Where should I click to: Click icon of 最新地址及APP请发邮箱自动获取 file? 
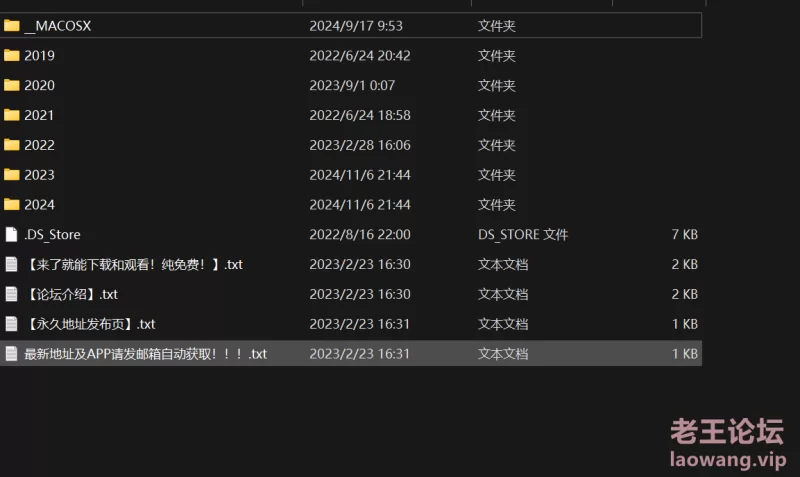click(11, 354)
